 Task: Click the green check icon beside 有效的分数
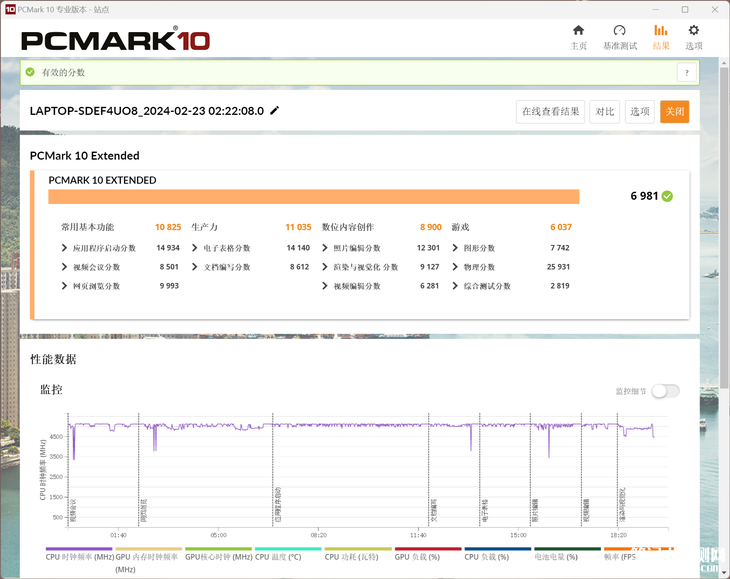[x=30, y=72]
